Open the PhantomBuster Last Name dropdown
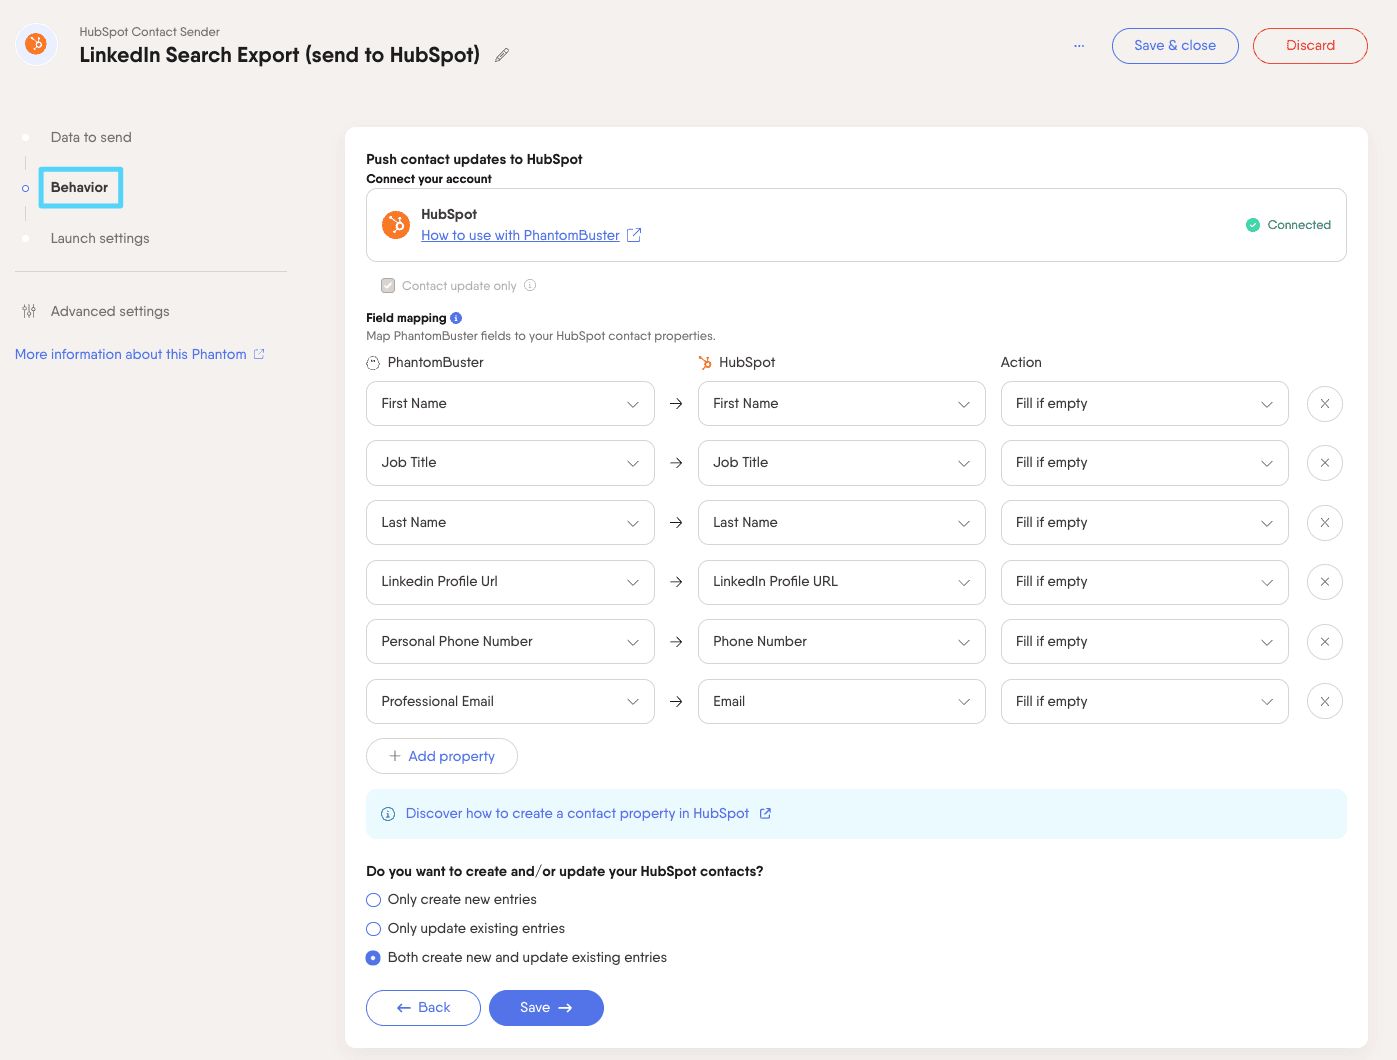 point(510,523)
